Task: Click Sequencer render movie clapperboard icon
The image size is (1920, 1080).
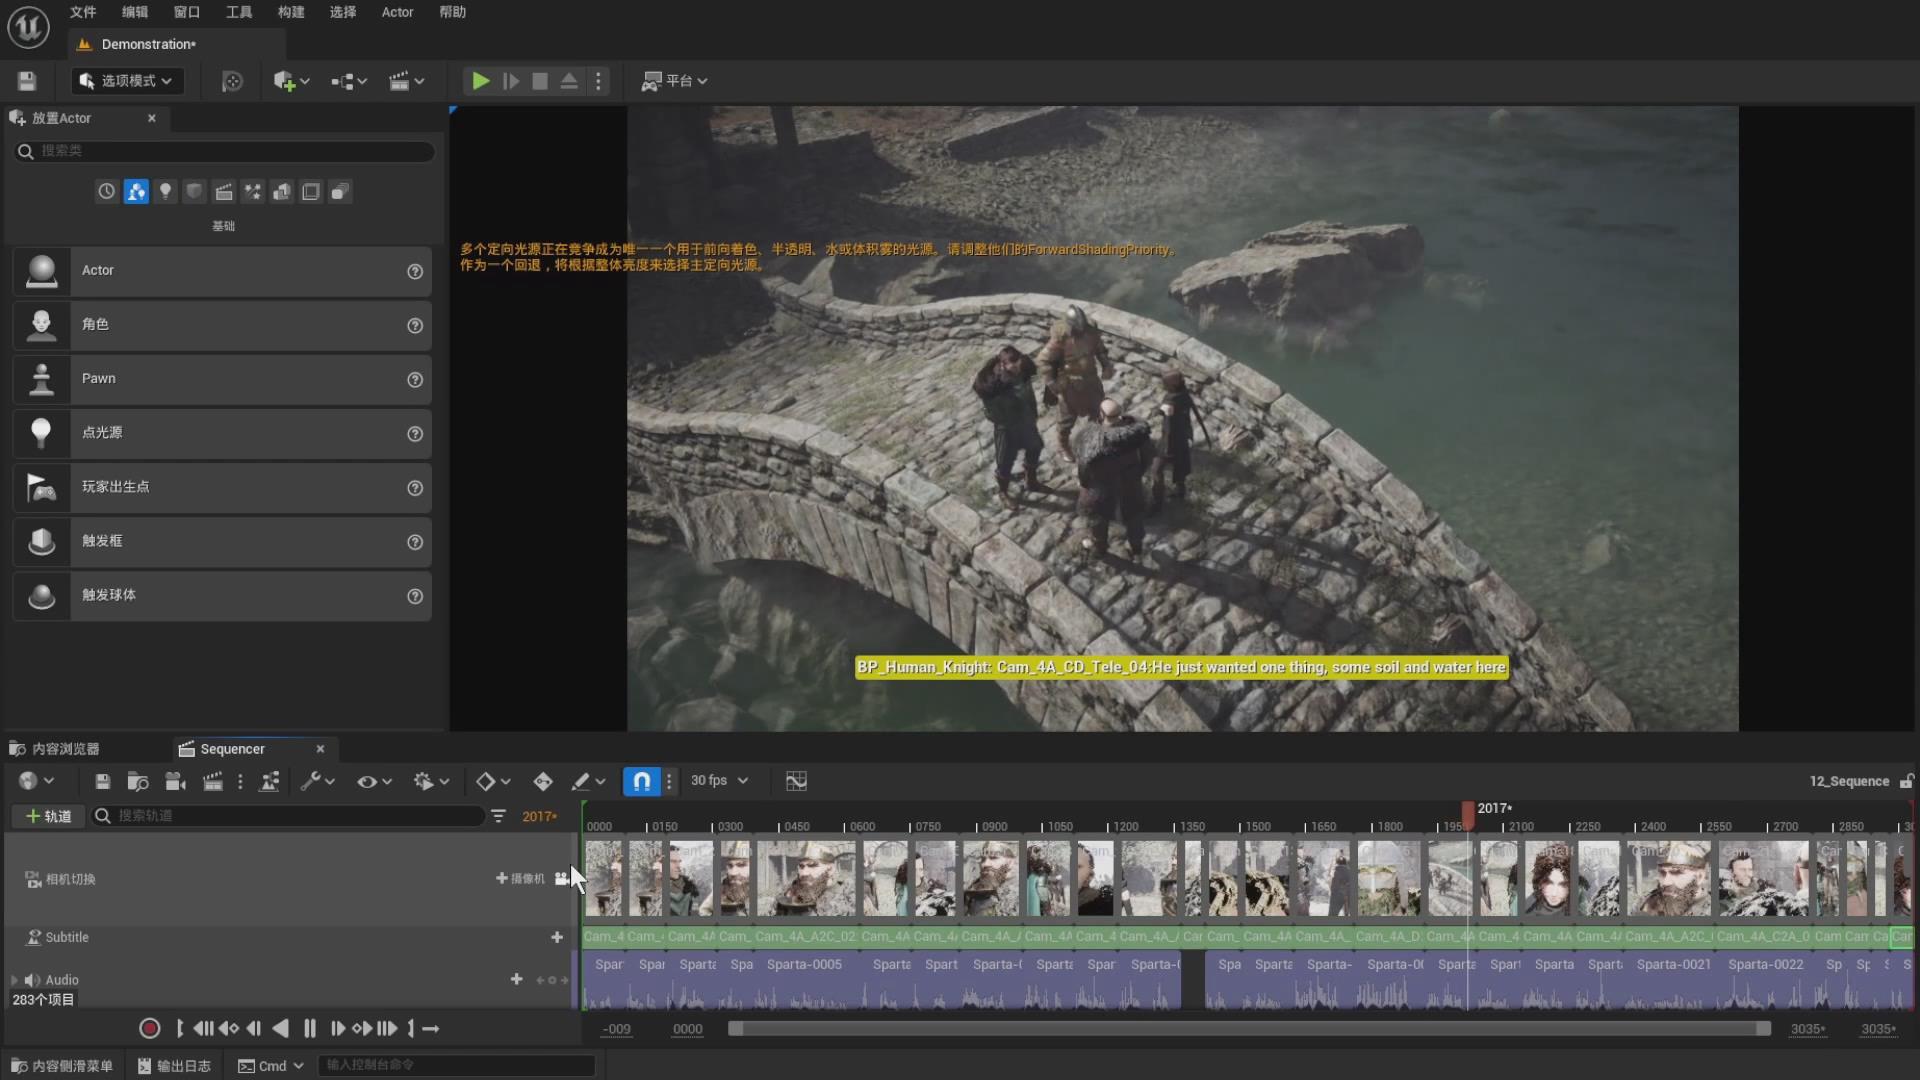Action: coord(213,781)
